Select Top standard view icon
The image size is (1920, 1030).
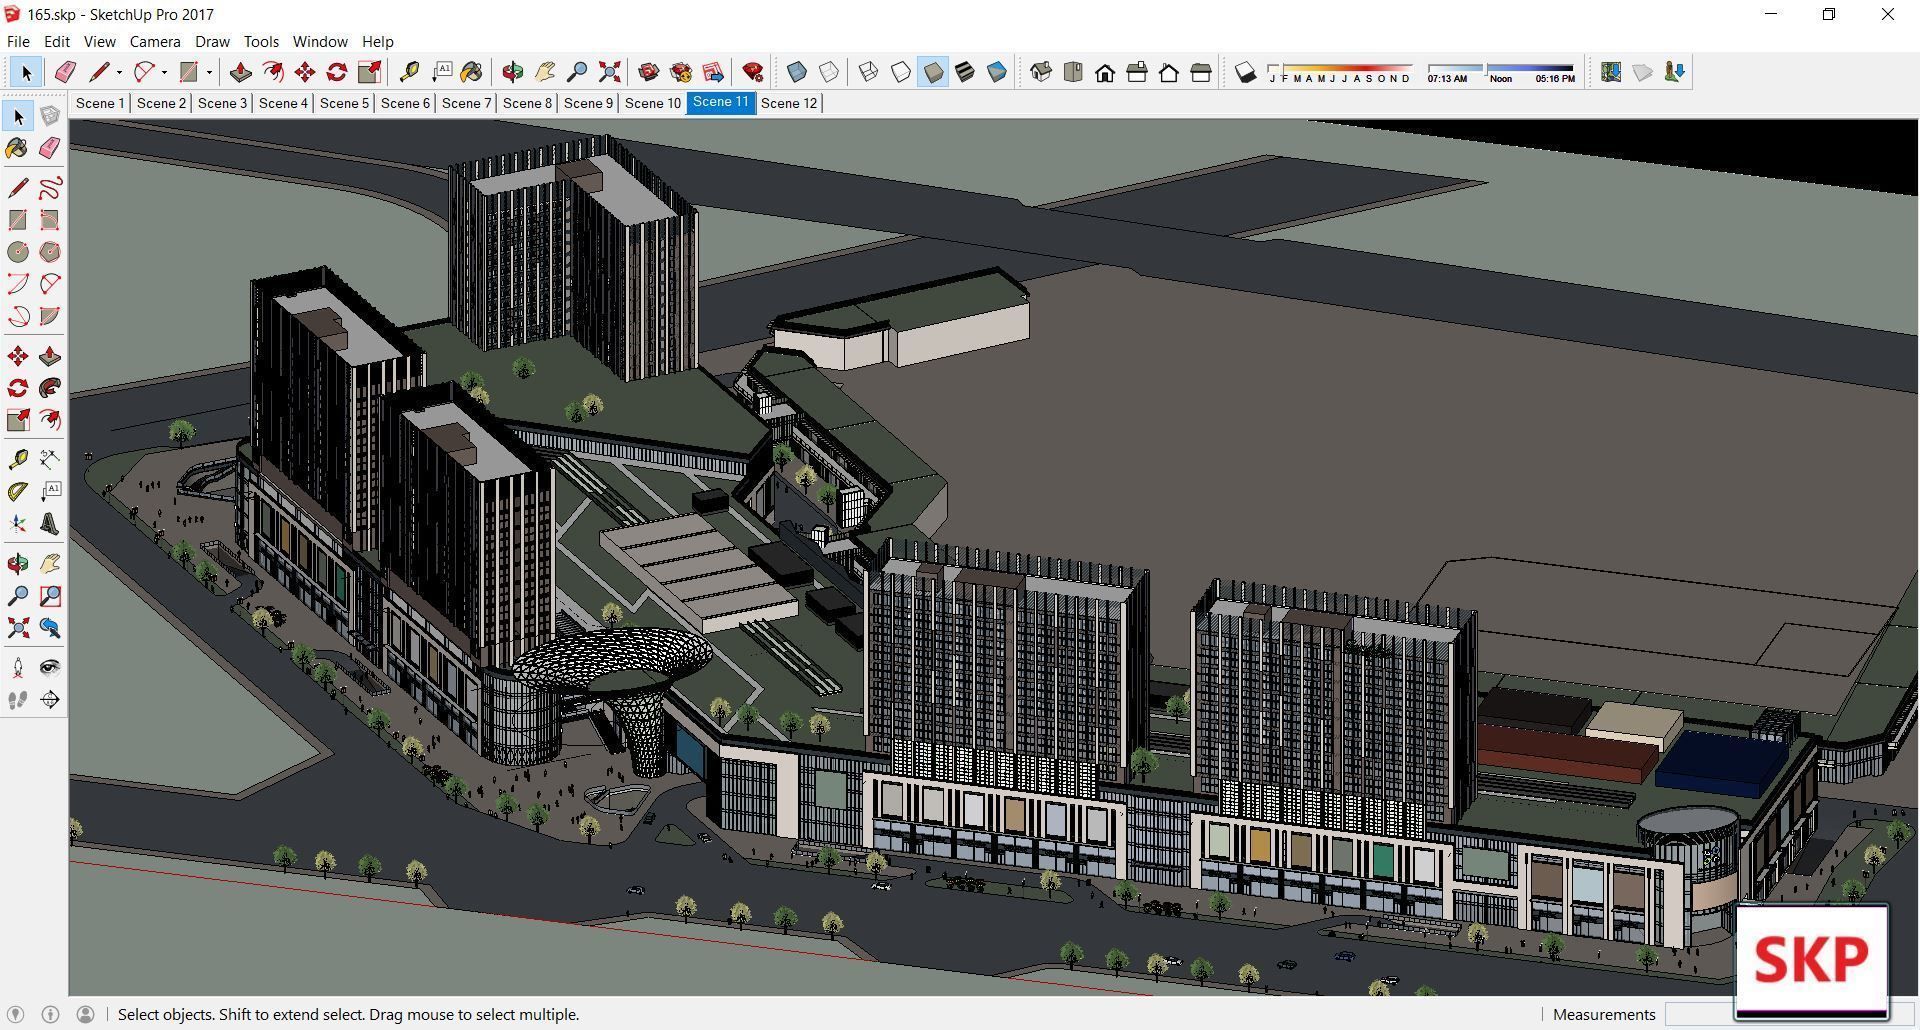1073,72
